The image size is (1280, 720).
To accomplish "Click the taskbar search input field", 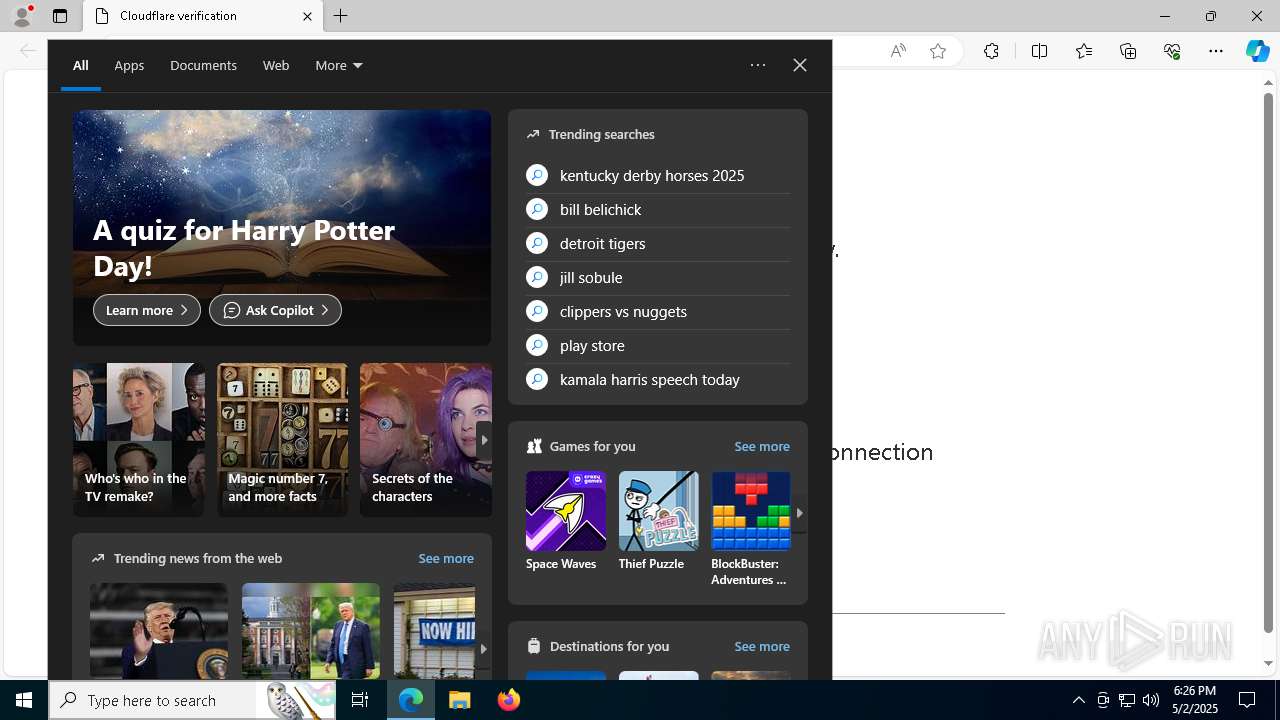I will point(192,700).
